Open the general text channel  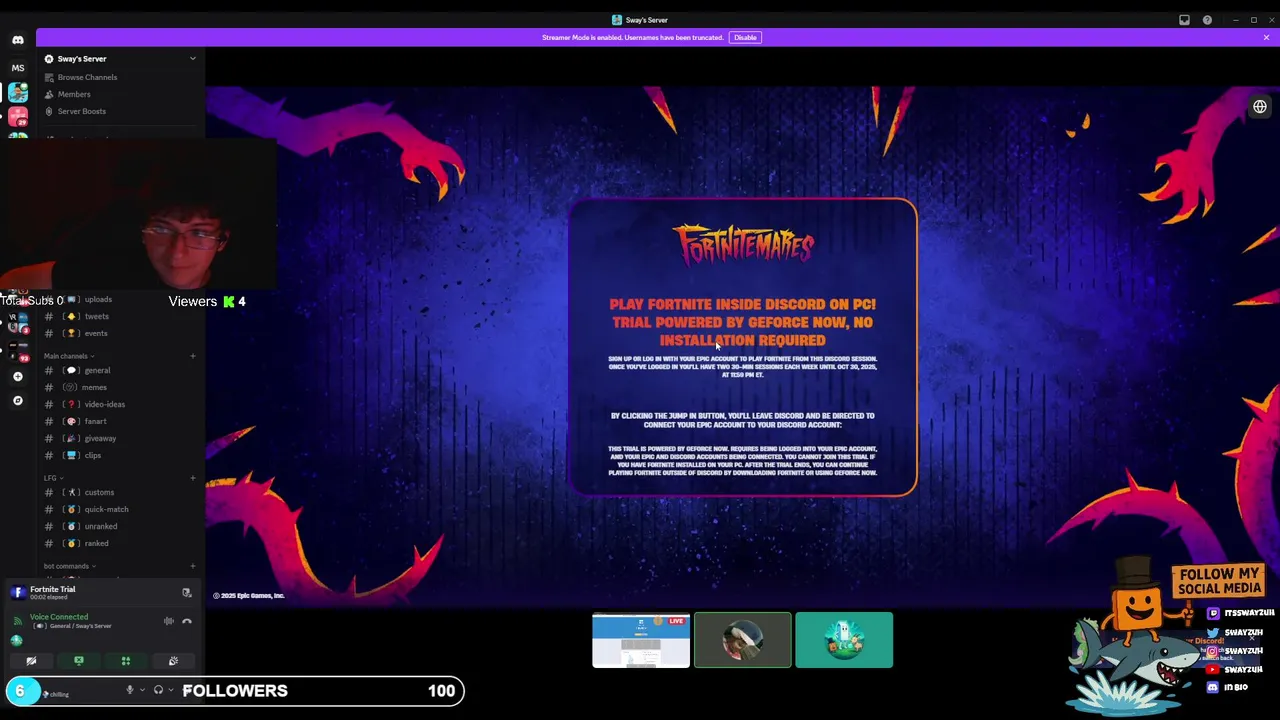tap(120, 370)
